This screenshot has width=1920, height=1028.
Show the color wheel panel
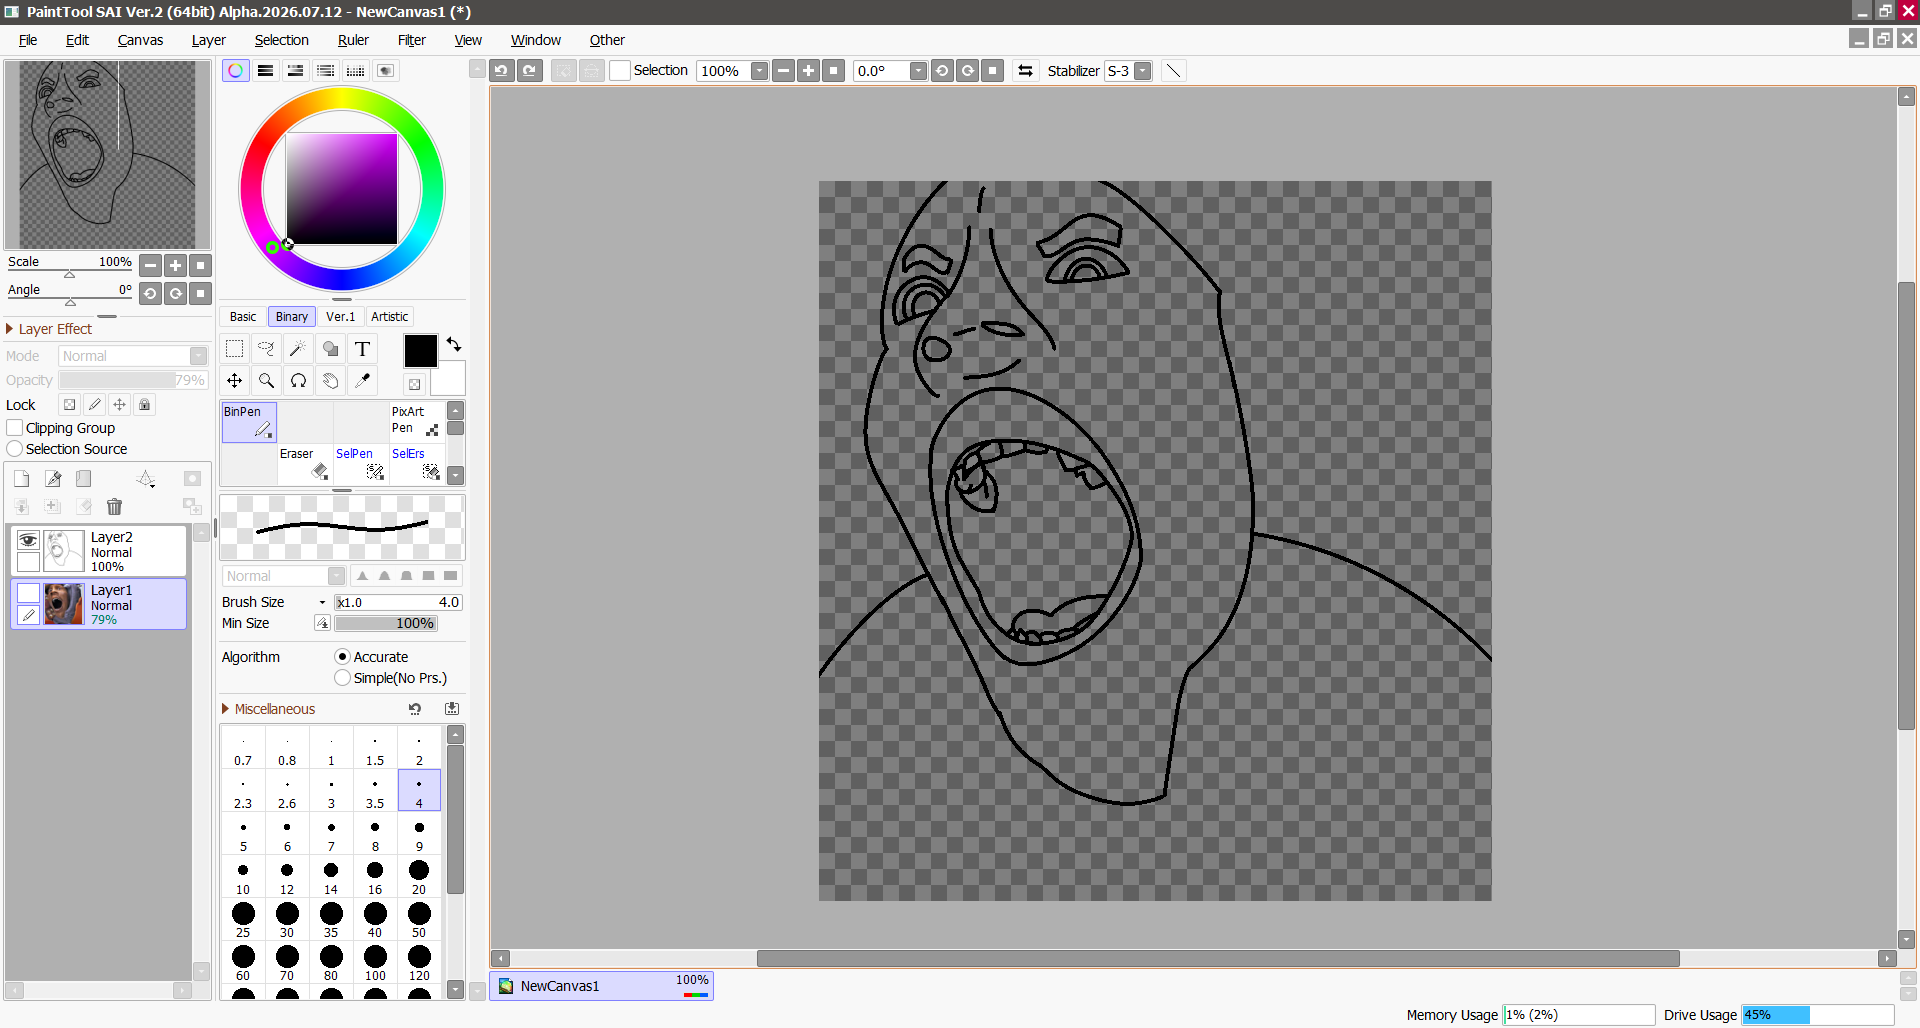coord(235,71)
